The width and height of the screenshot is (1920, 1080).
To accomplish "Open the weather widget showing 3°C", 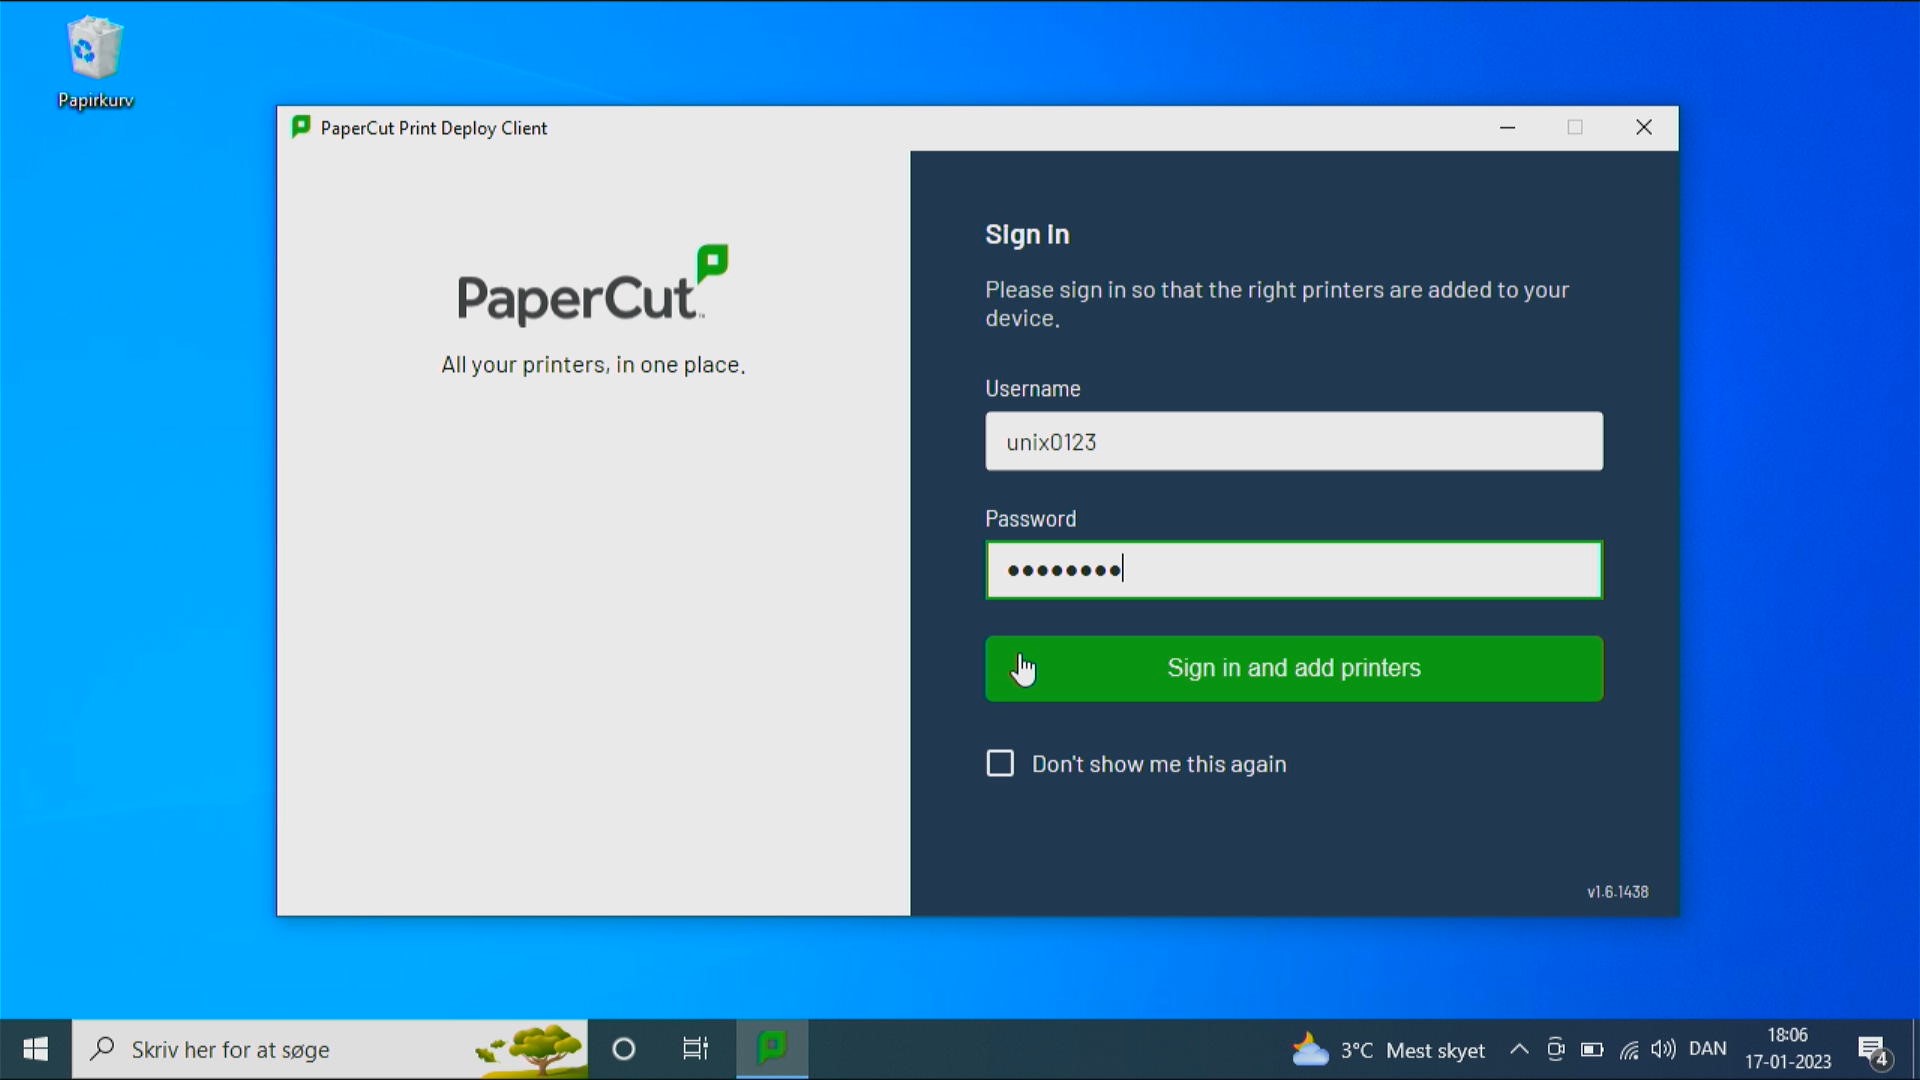I will point(1388,1050).
